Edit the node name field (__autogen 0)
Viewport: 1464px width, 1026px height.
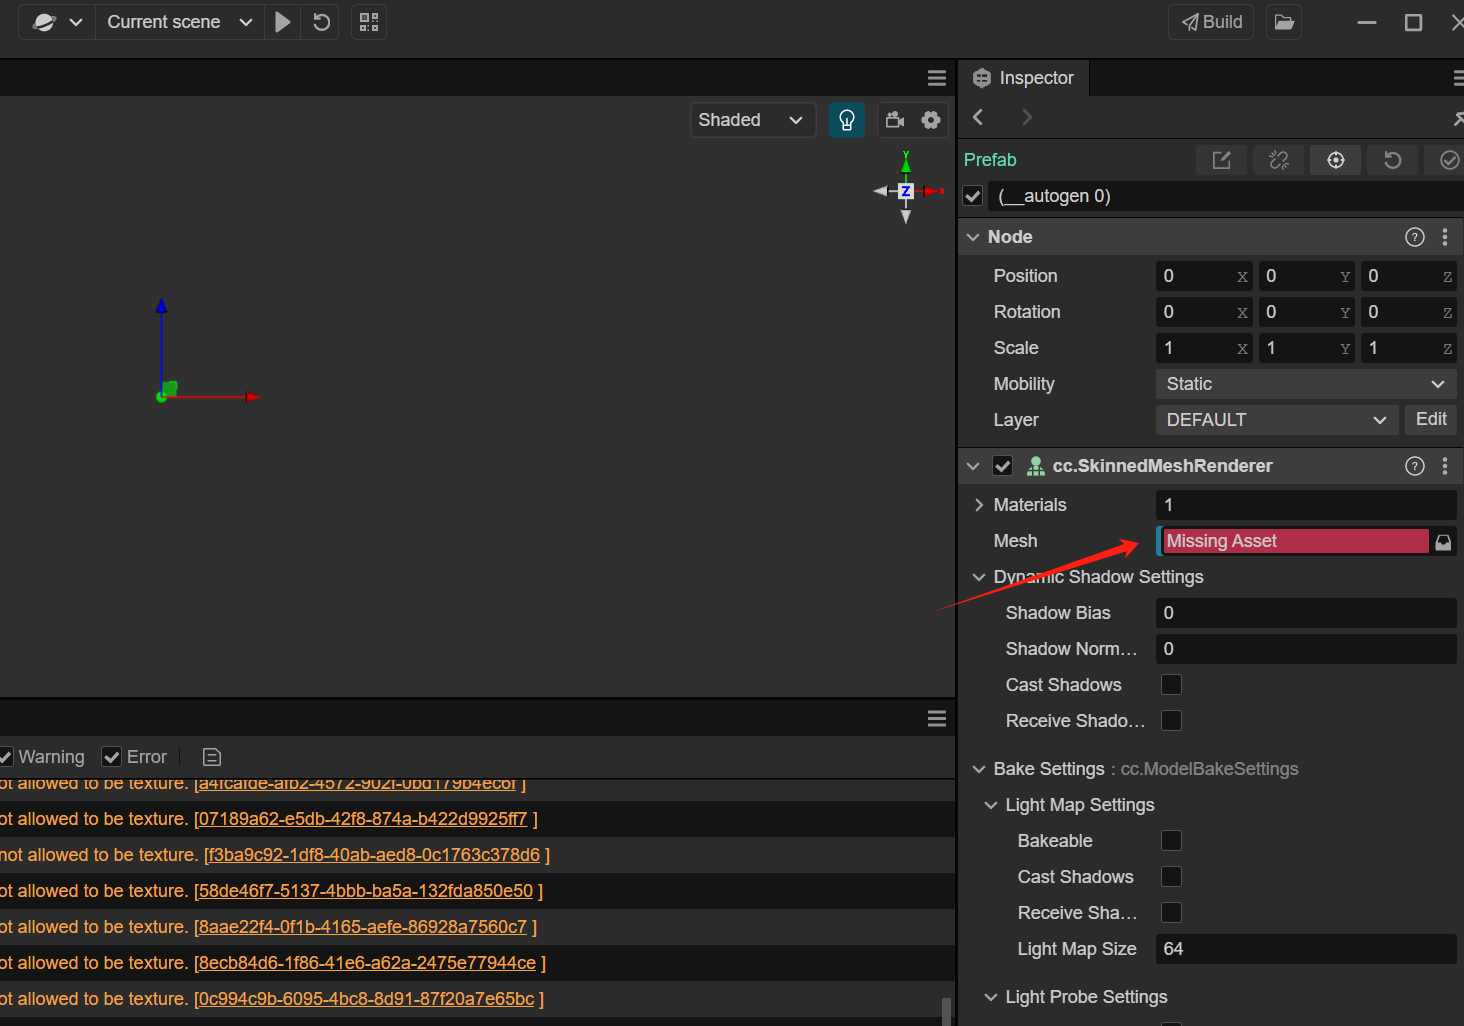click(1227, 196)
